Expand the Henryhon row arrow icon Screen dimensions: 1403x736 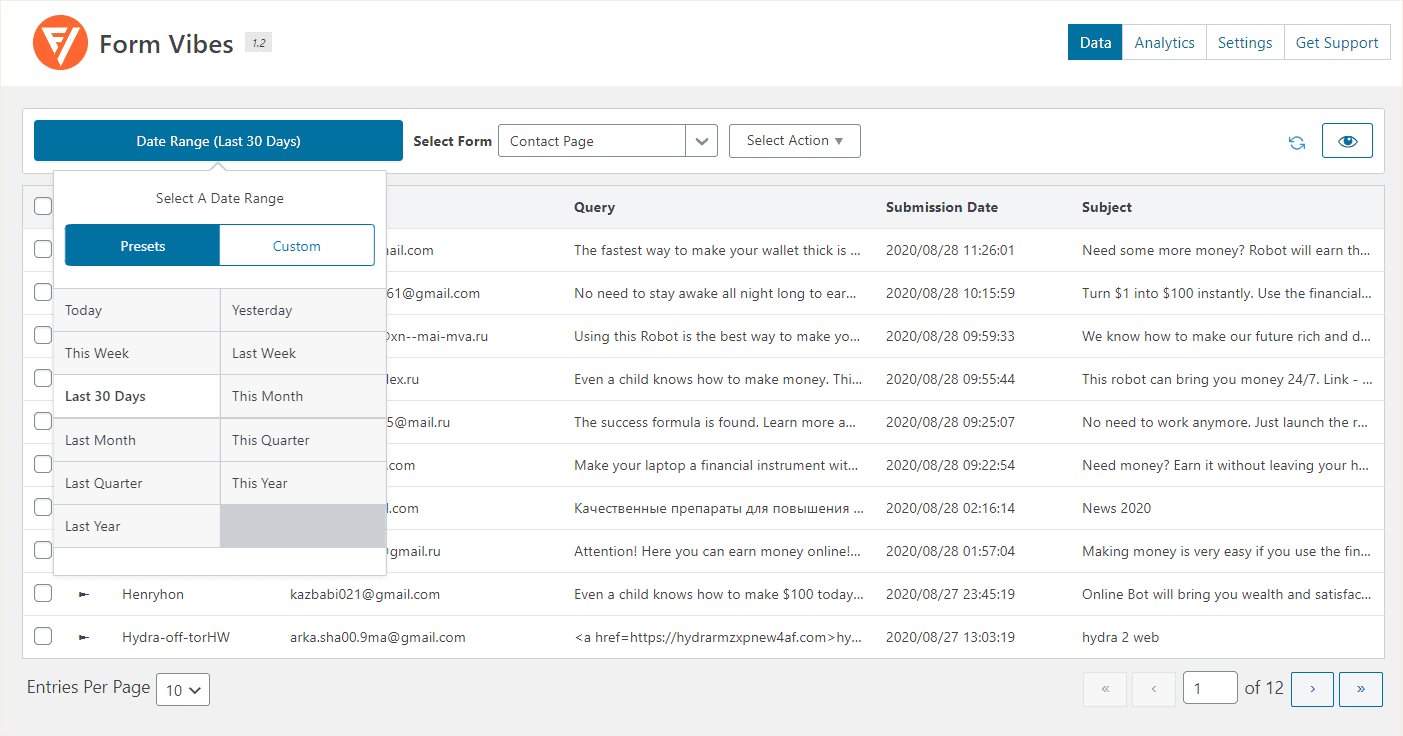coord(84,594)
